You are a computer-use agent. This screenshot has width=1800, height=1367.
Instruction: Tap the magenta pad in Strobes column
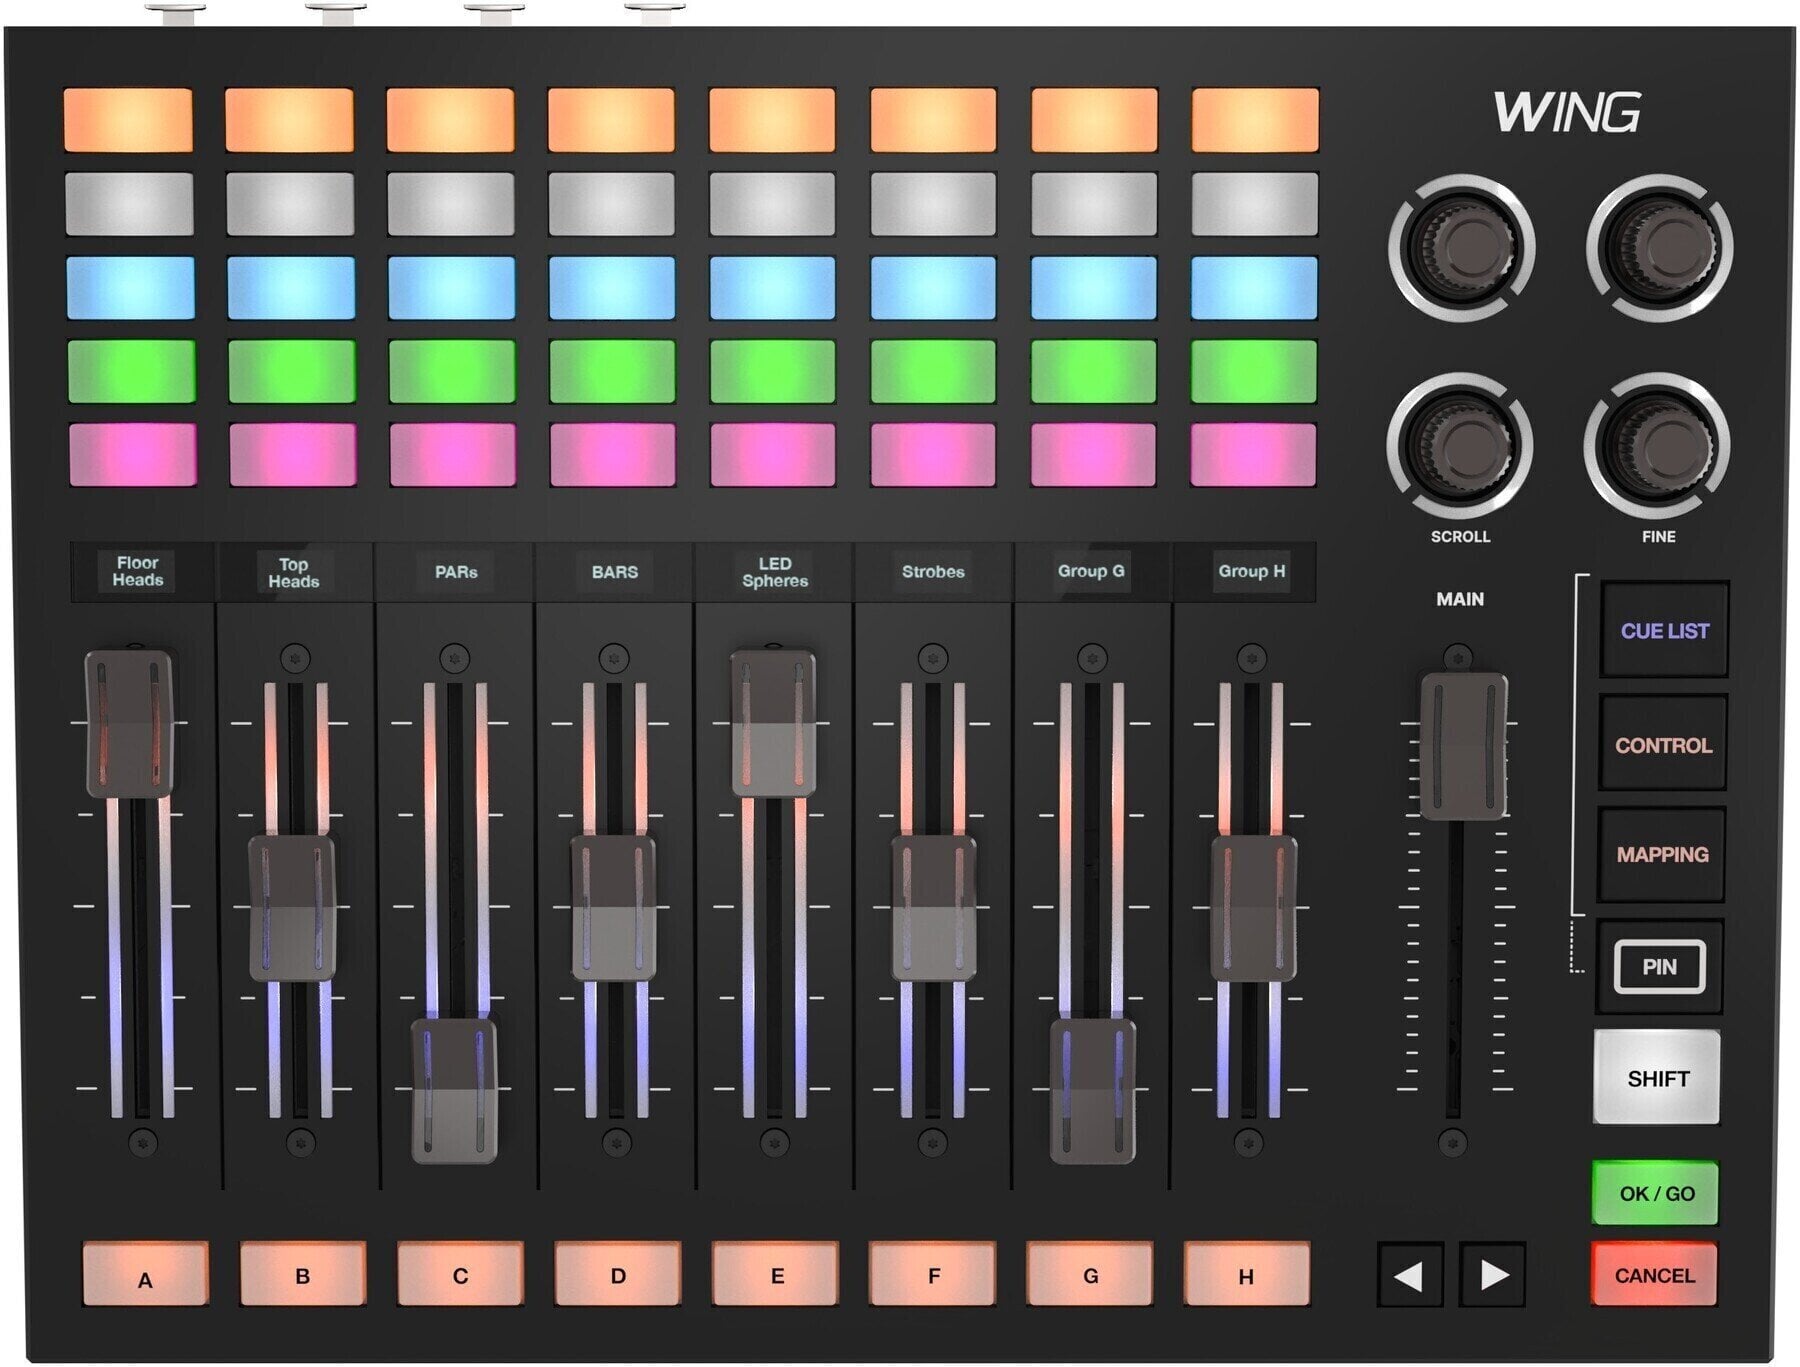point(933,455)
